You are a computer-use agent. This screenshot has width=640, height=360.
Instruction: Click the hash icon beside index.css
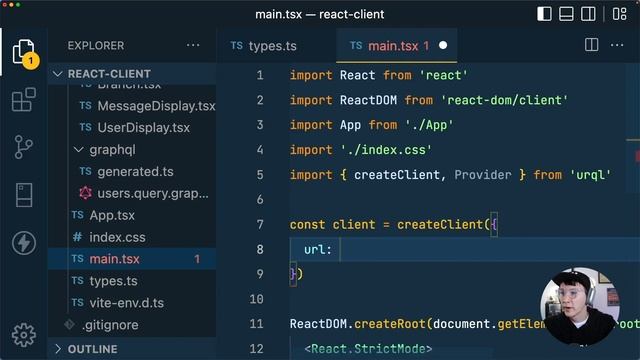pos(77,237)
